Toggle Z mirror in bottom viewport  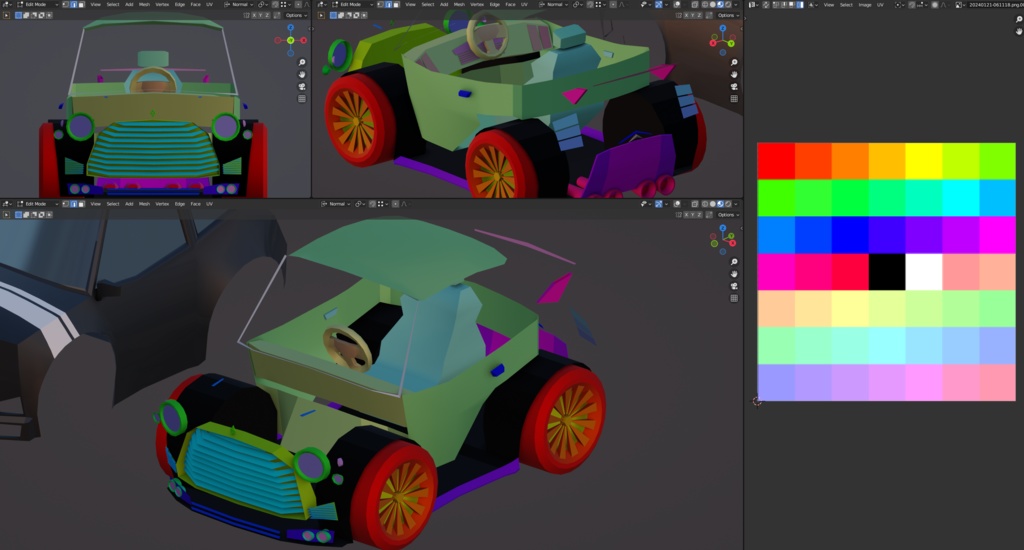(699, 214)
